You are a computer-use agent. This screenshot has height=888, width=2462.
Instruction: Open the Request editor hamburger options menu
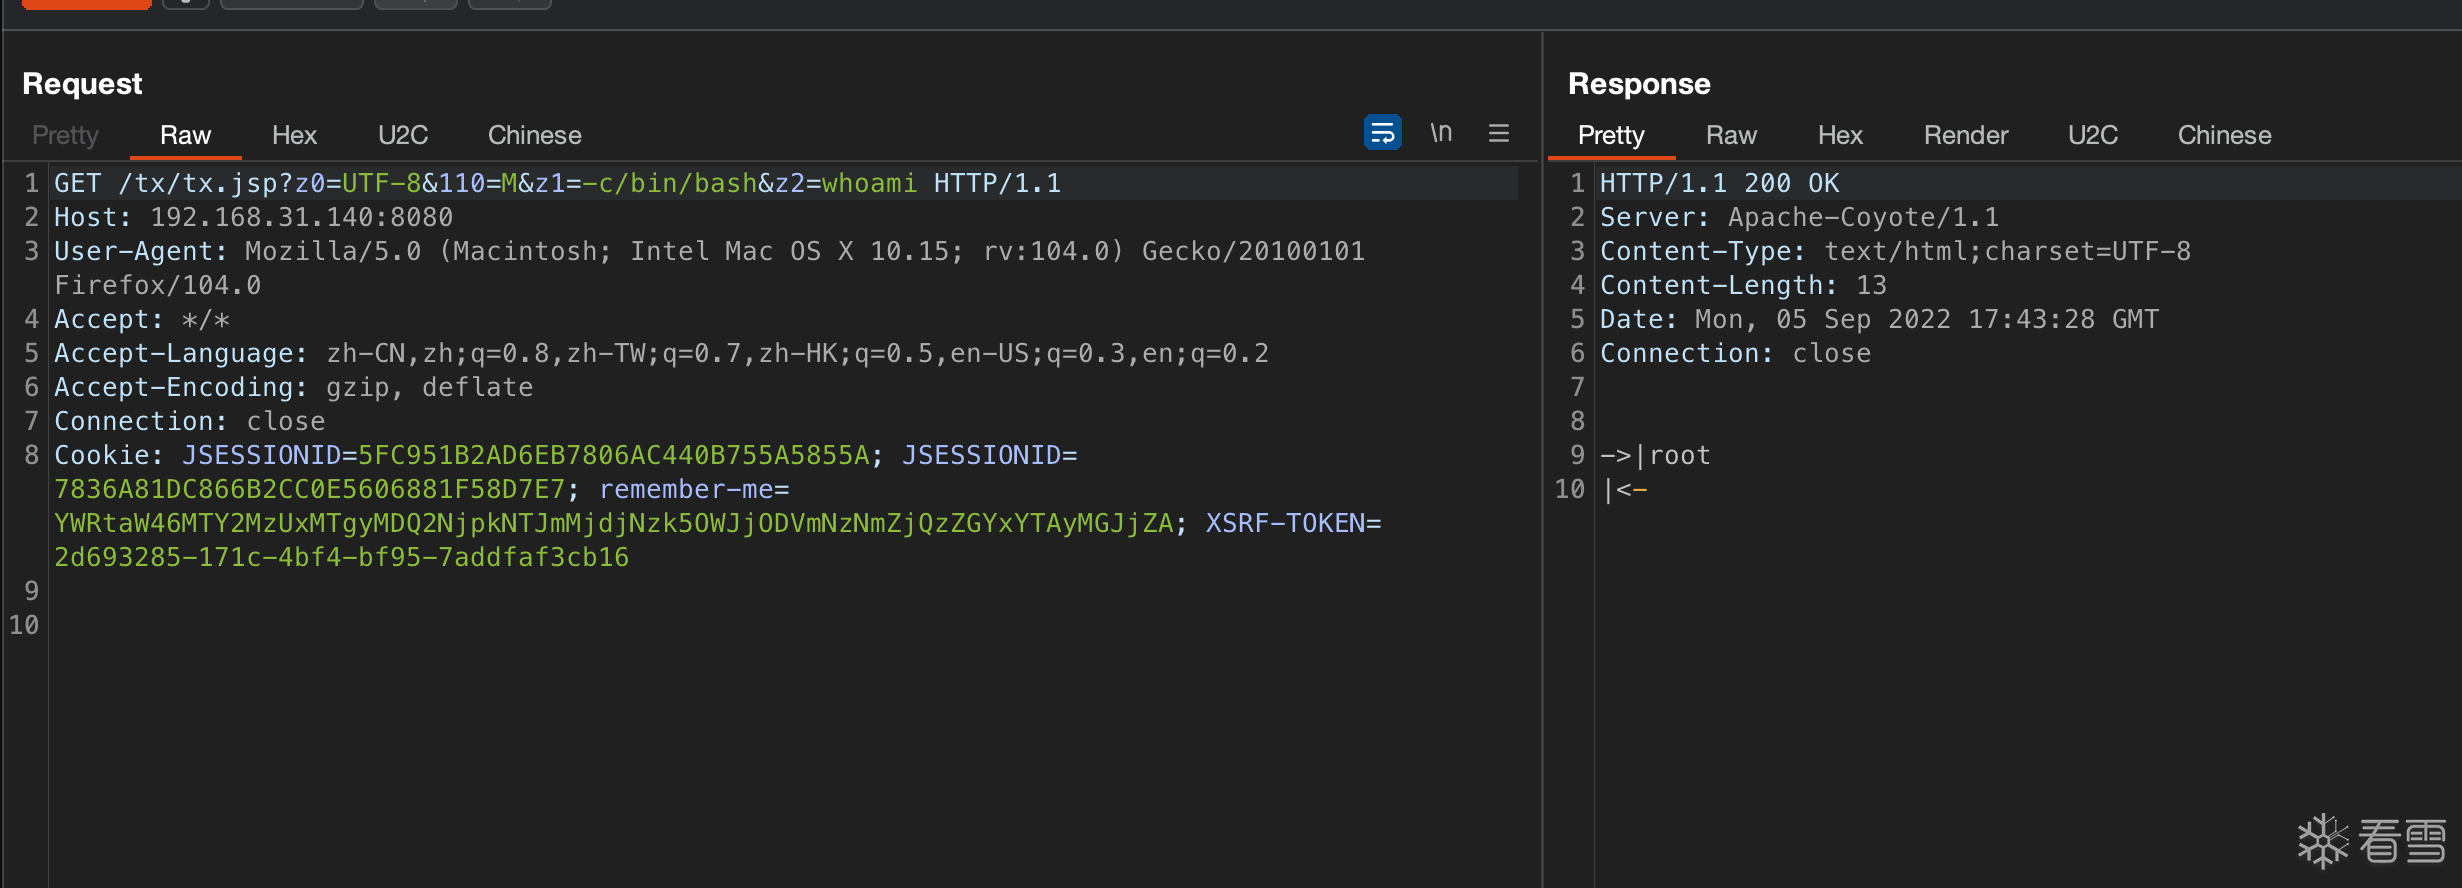[x=1498, y=133]
